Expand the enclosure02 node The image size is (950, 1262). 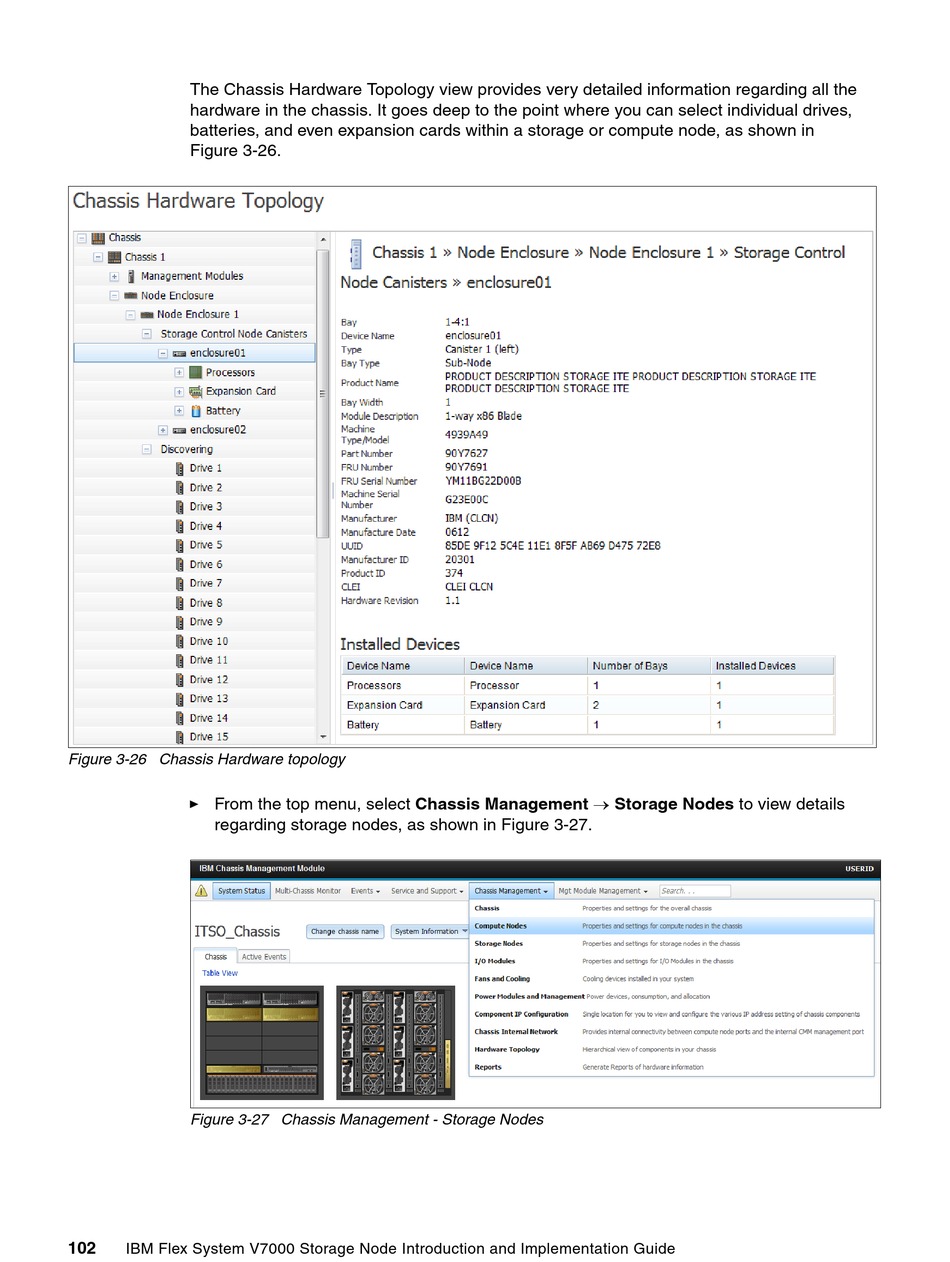[163, 430]
